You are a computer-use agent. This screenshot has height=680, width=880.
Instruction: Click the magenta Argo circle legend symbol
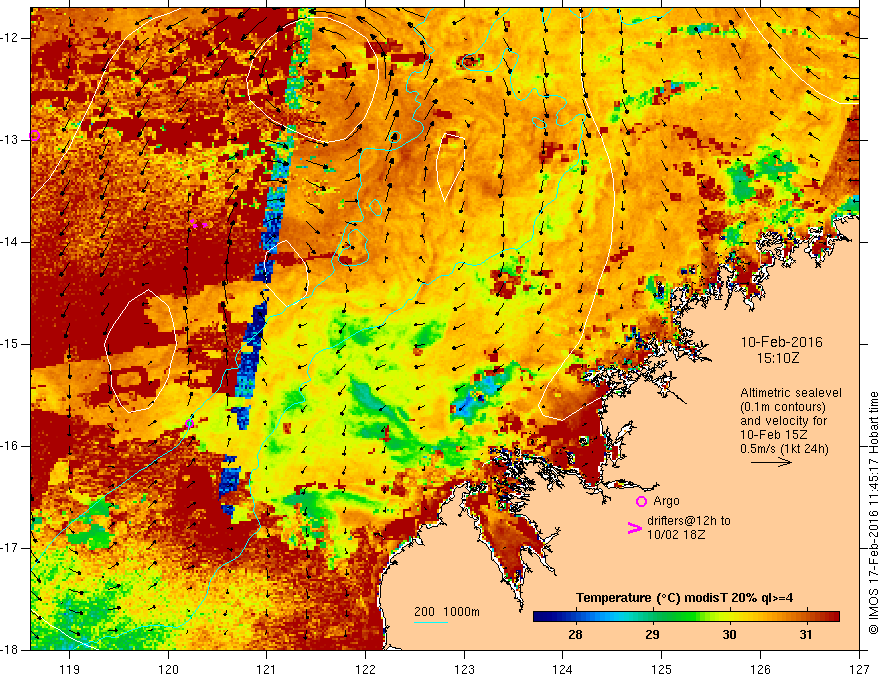pos(641,501)
